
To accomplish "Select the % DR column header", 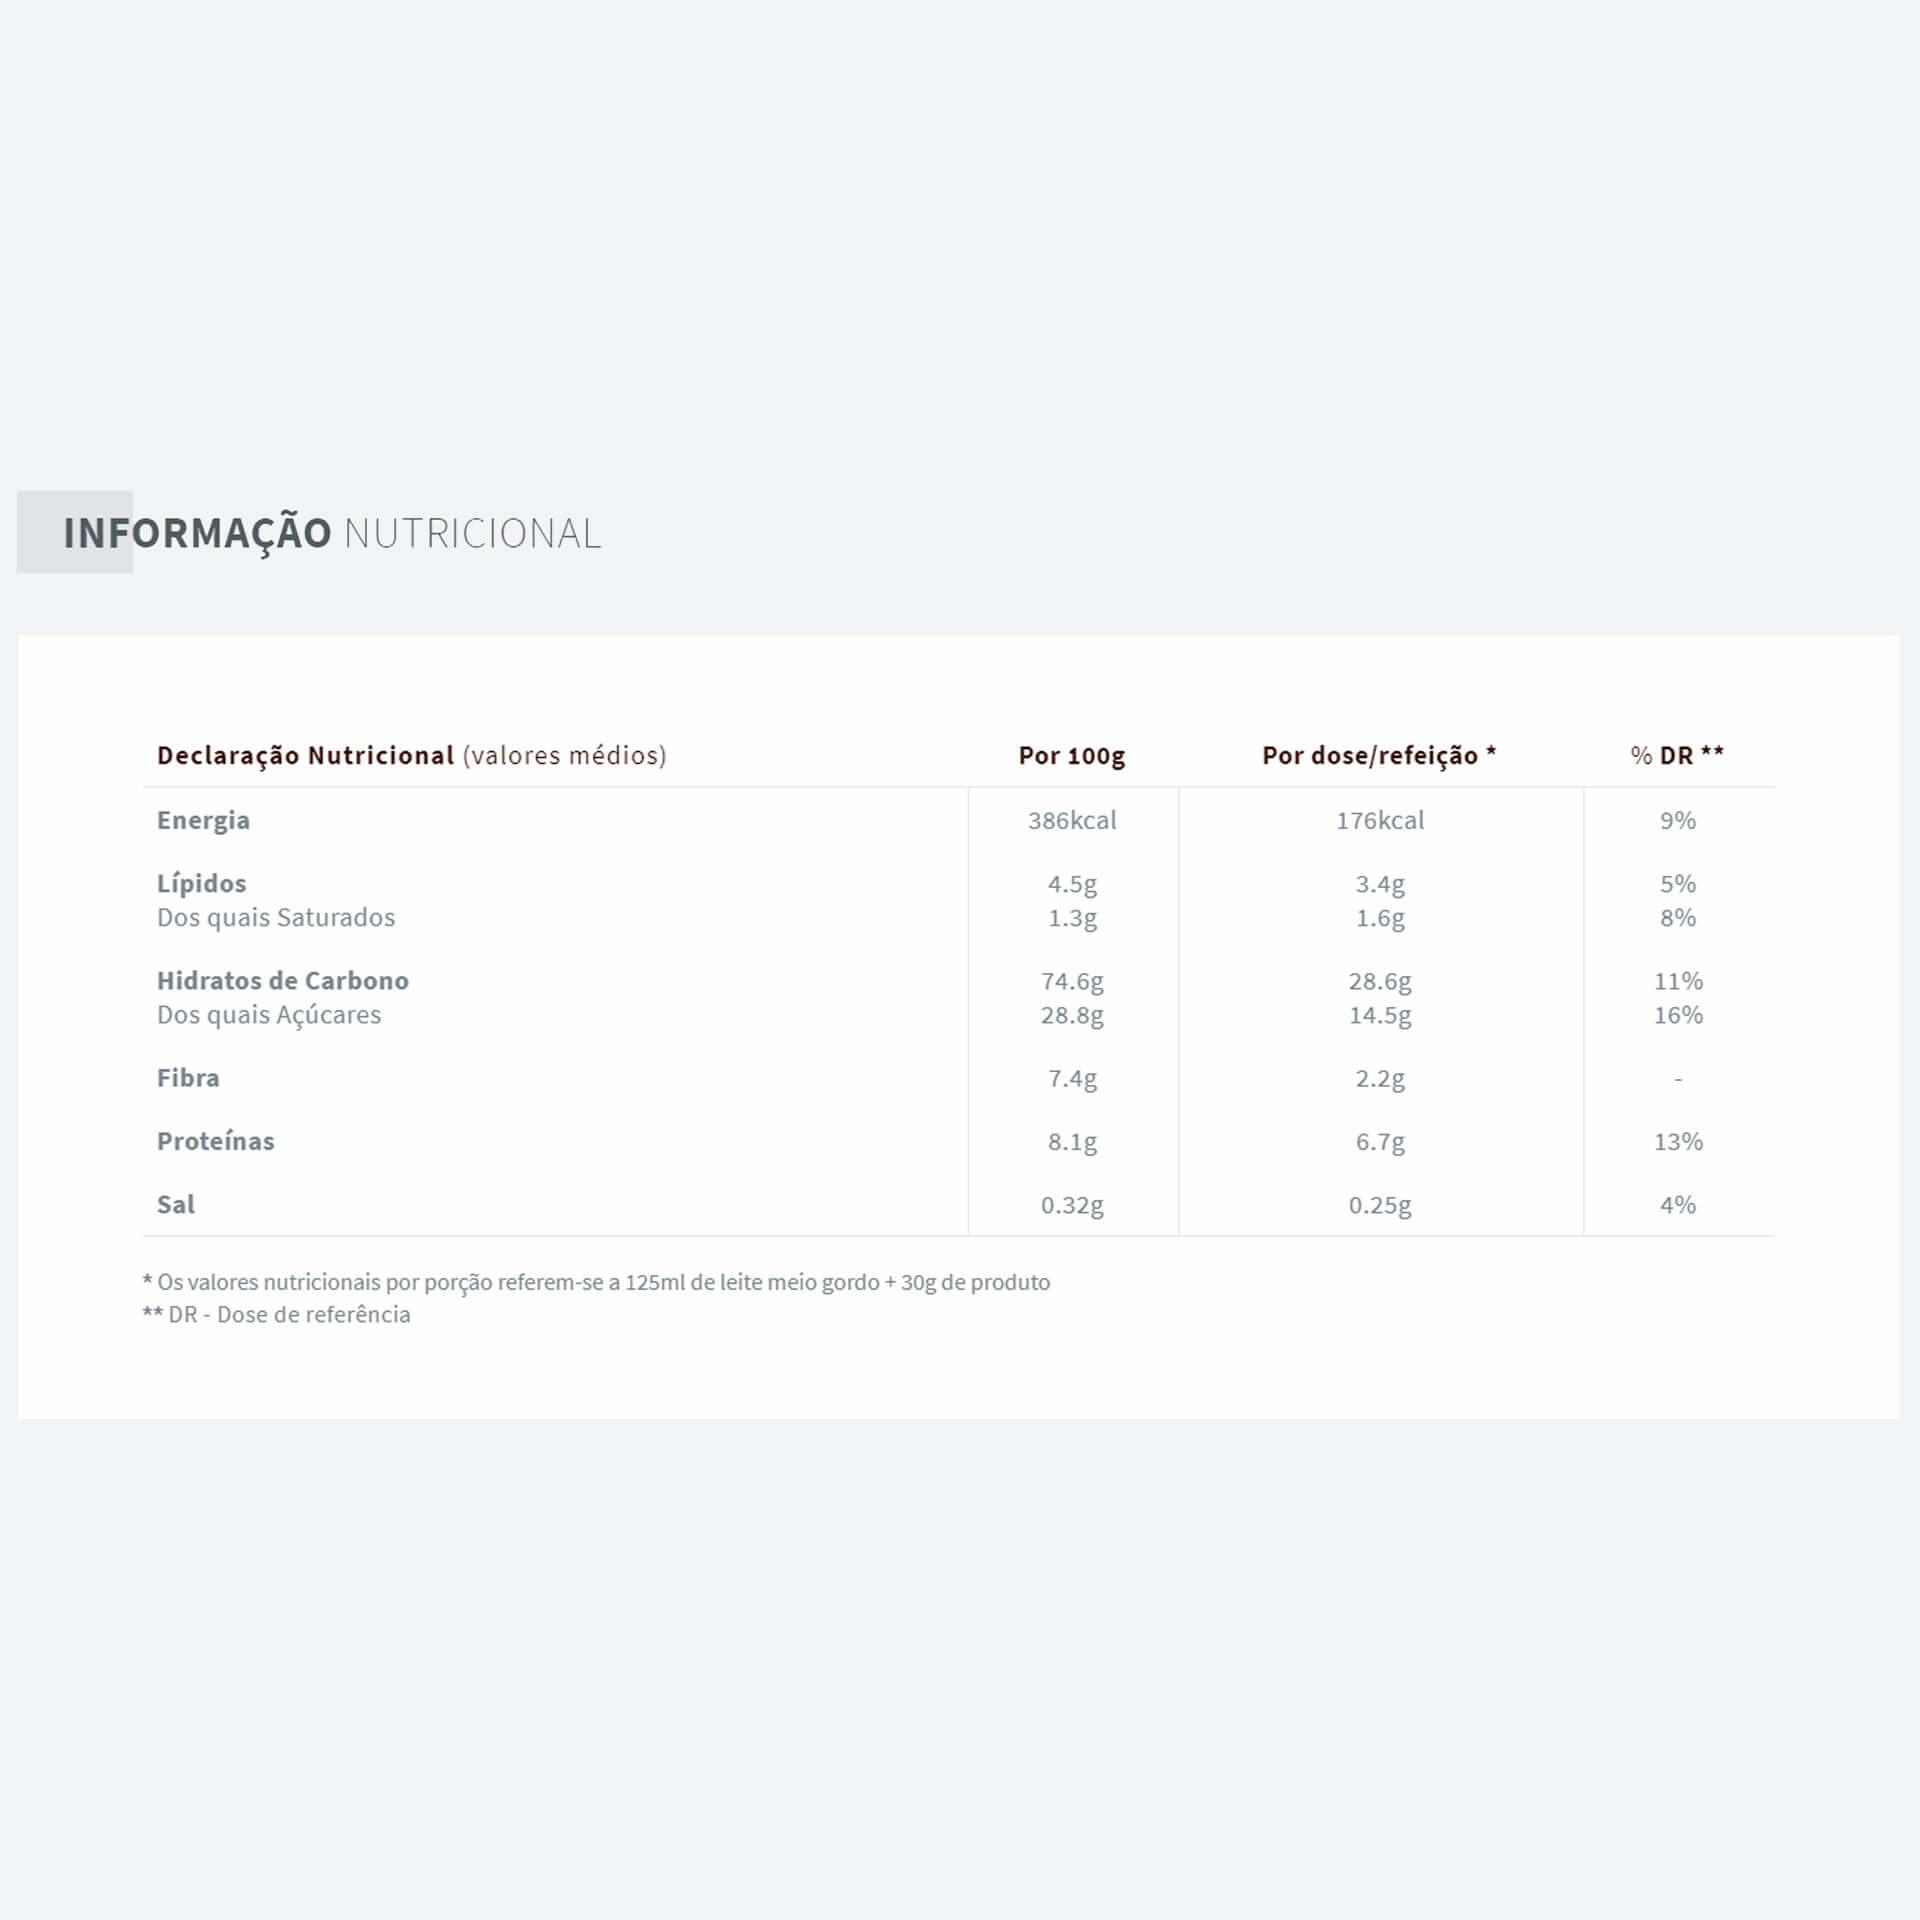I will tap(1677, 755).
